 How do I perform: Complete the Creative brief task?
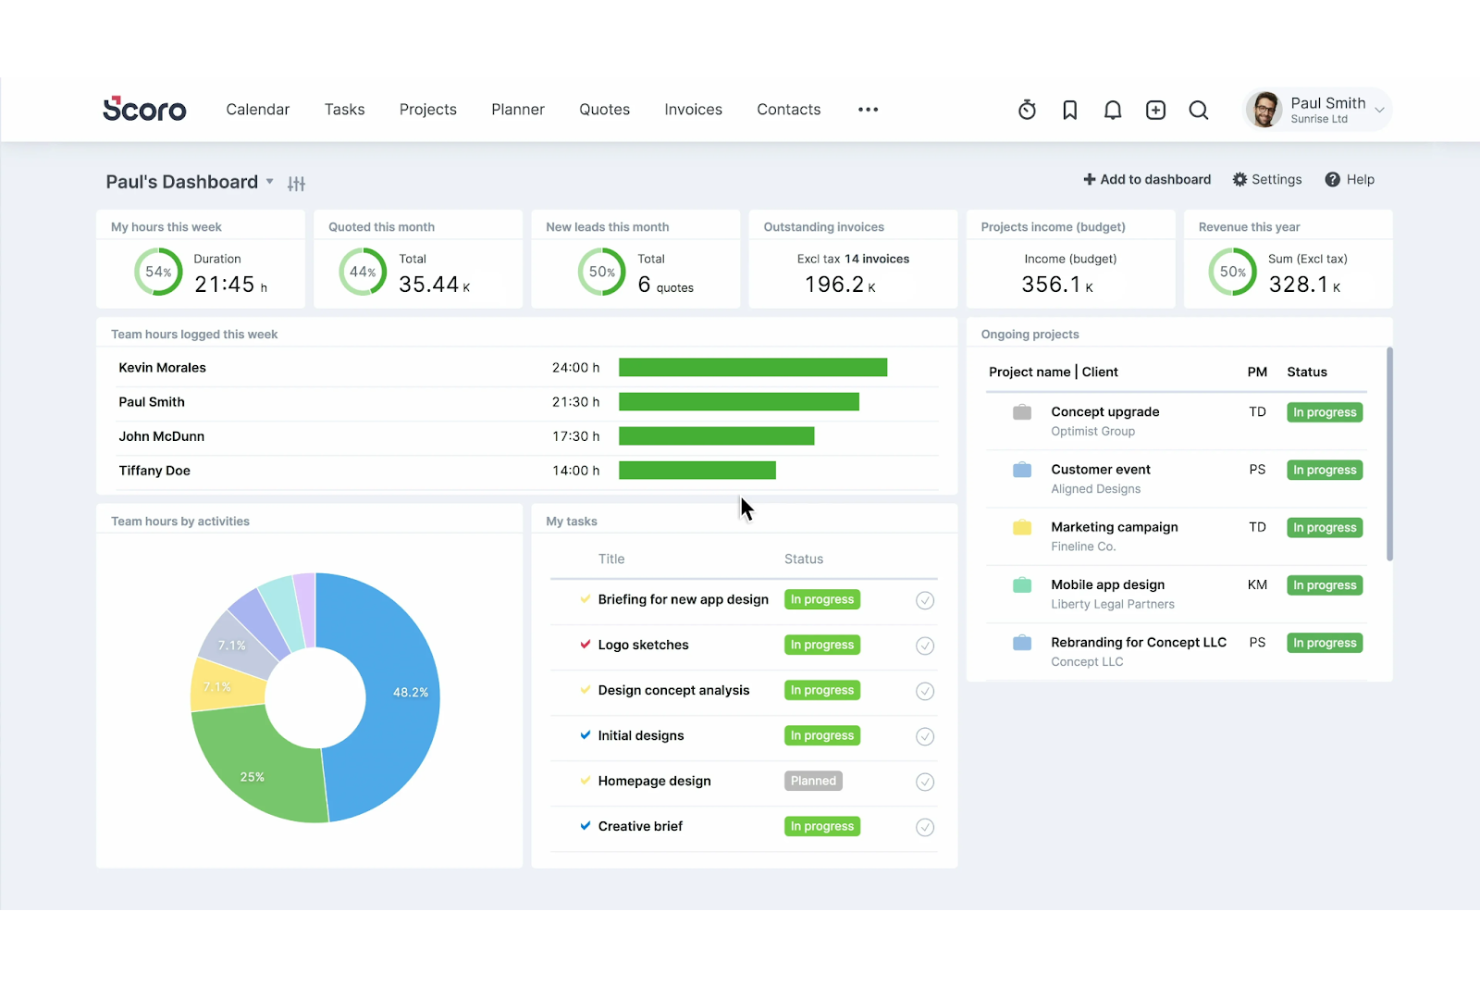[x=924, y=826]
